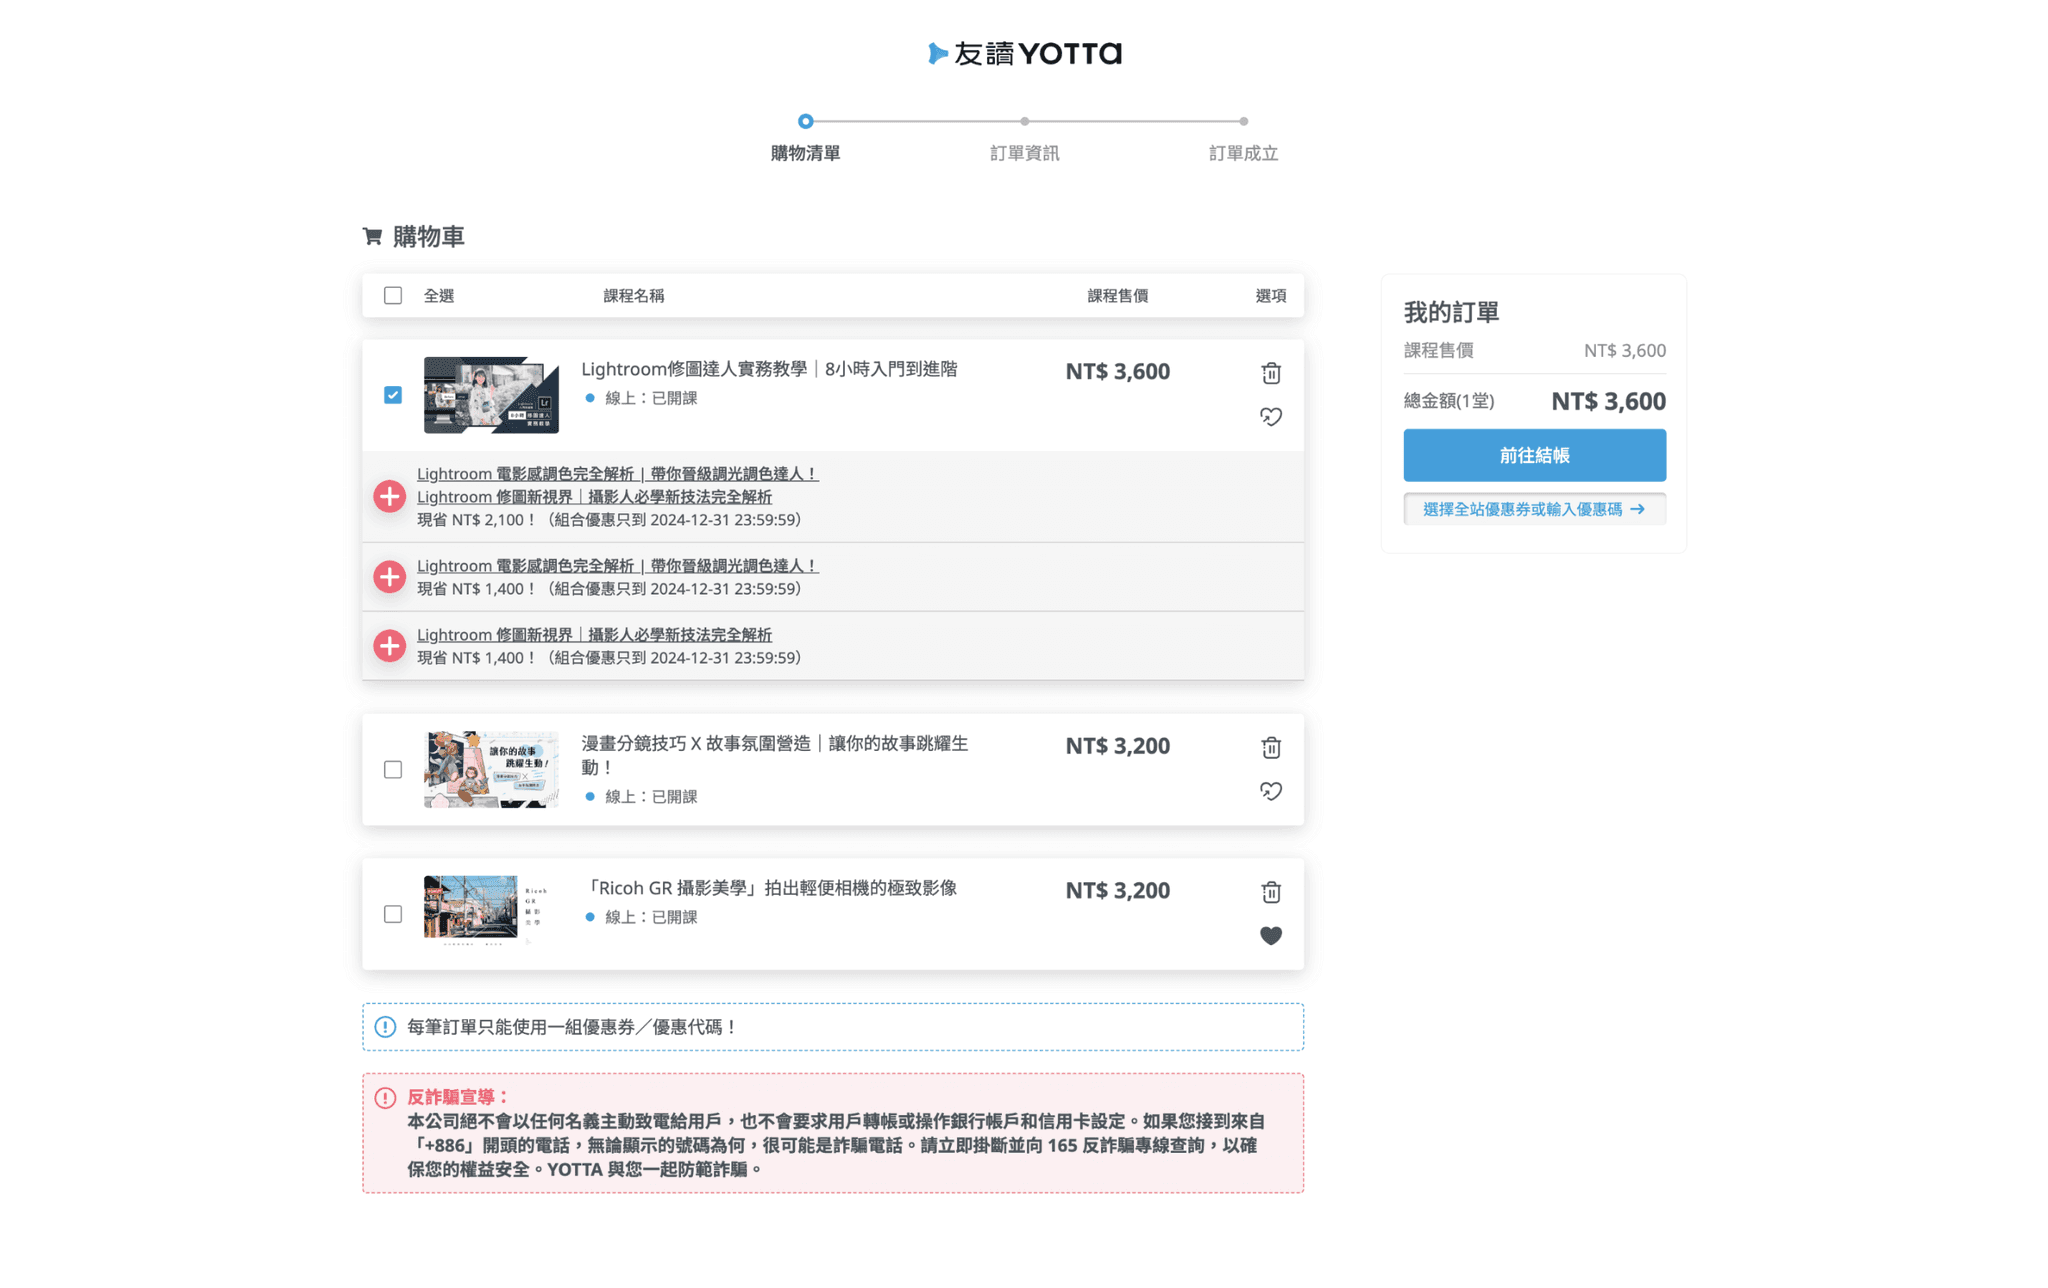Click the 前往結帳 checkout button
The image size is (2048, 1288).
(x=1534, y=455)
